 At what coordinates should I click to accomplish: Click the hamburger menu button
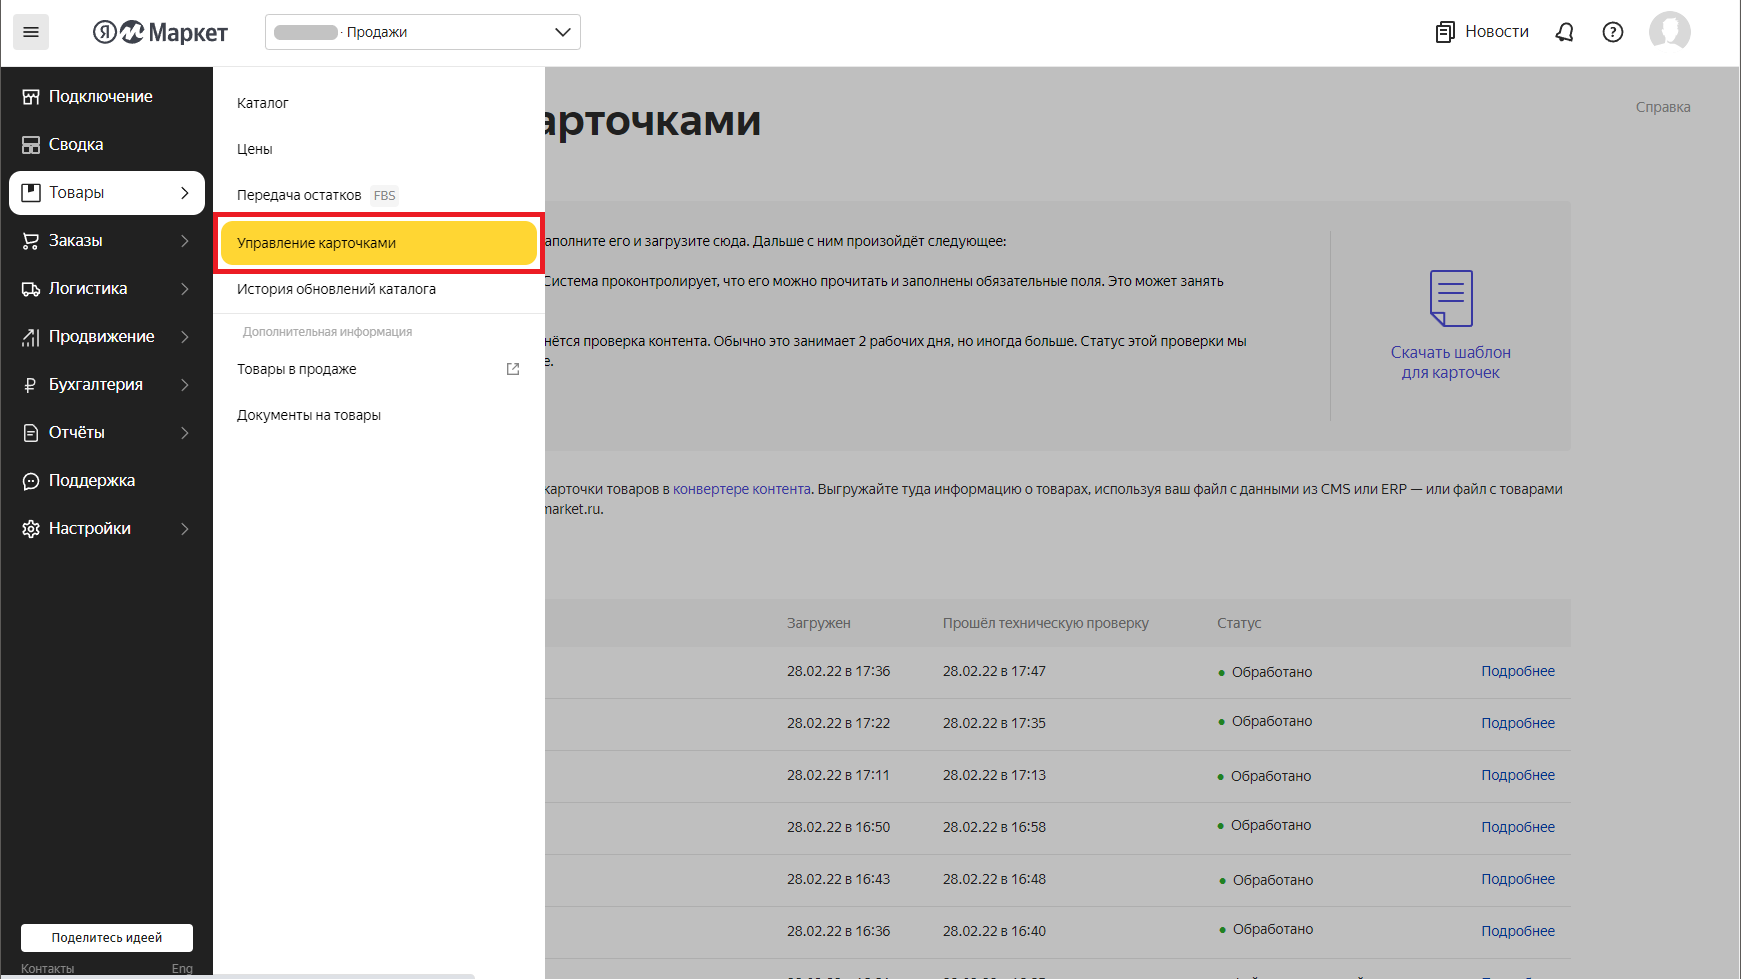(31, 32)
